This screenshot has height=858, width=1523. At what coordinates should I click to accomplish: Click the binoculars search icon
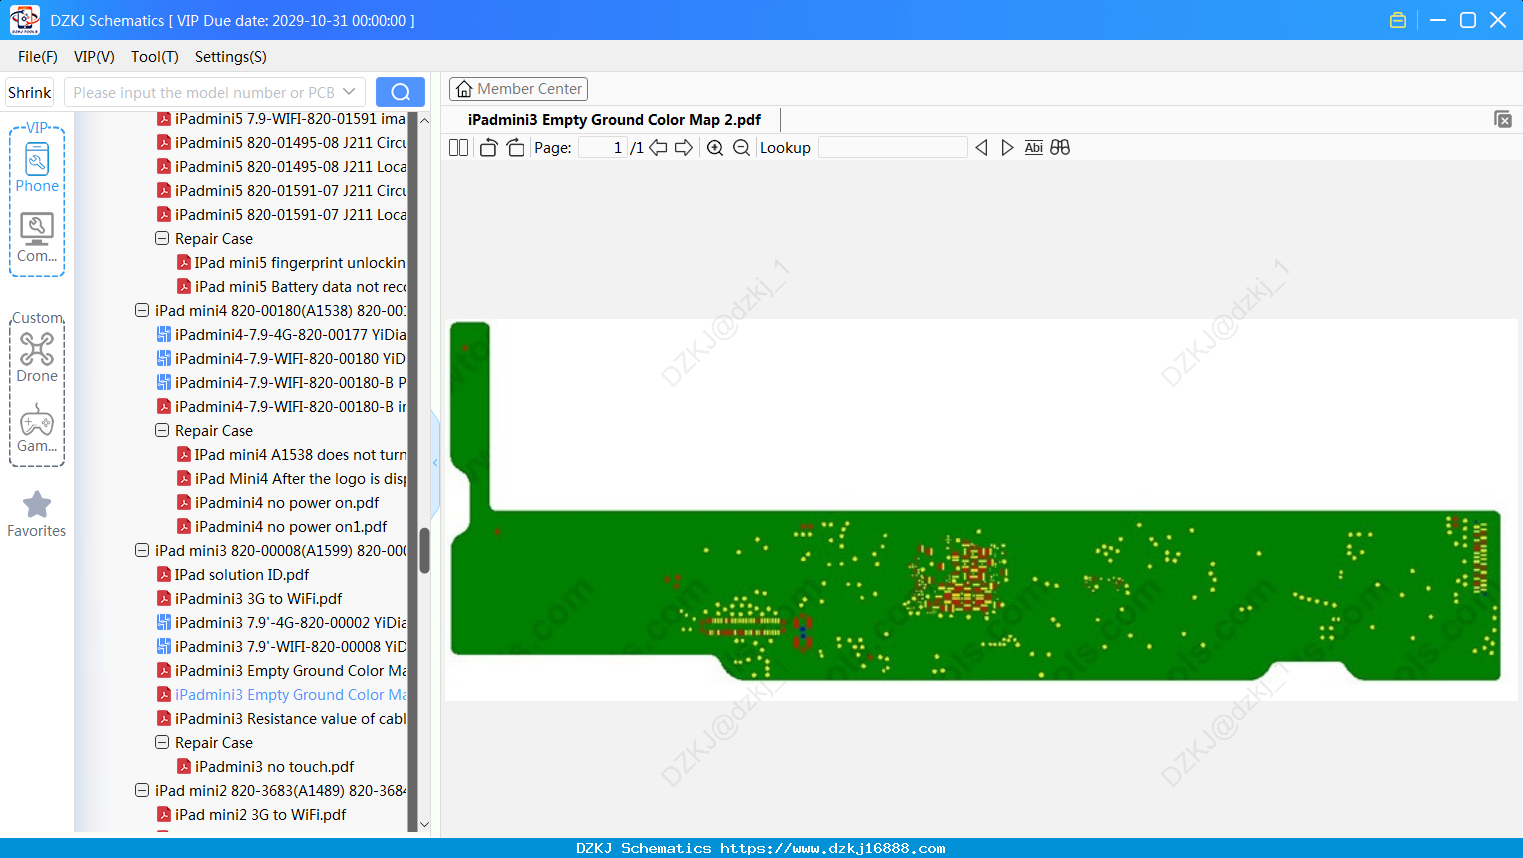[x=1060, y=148]
